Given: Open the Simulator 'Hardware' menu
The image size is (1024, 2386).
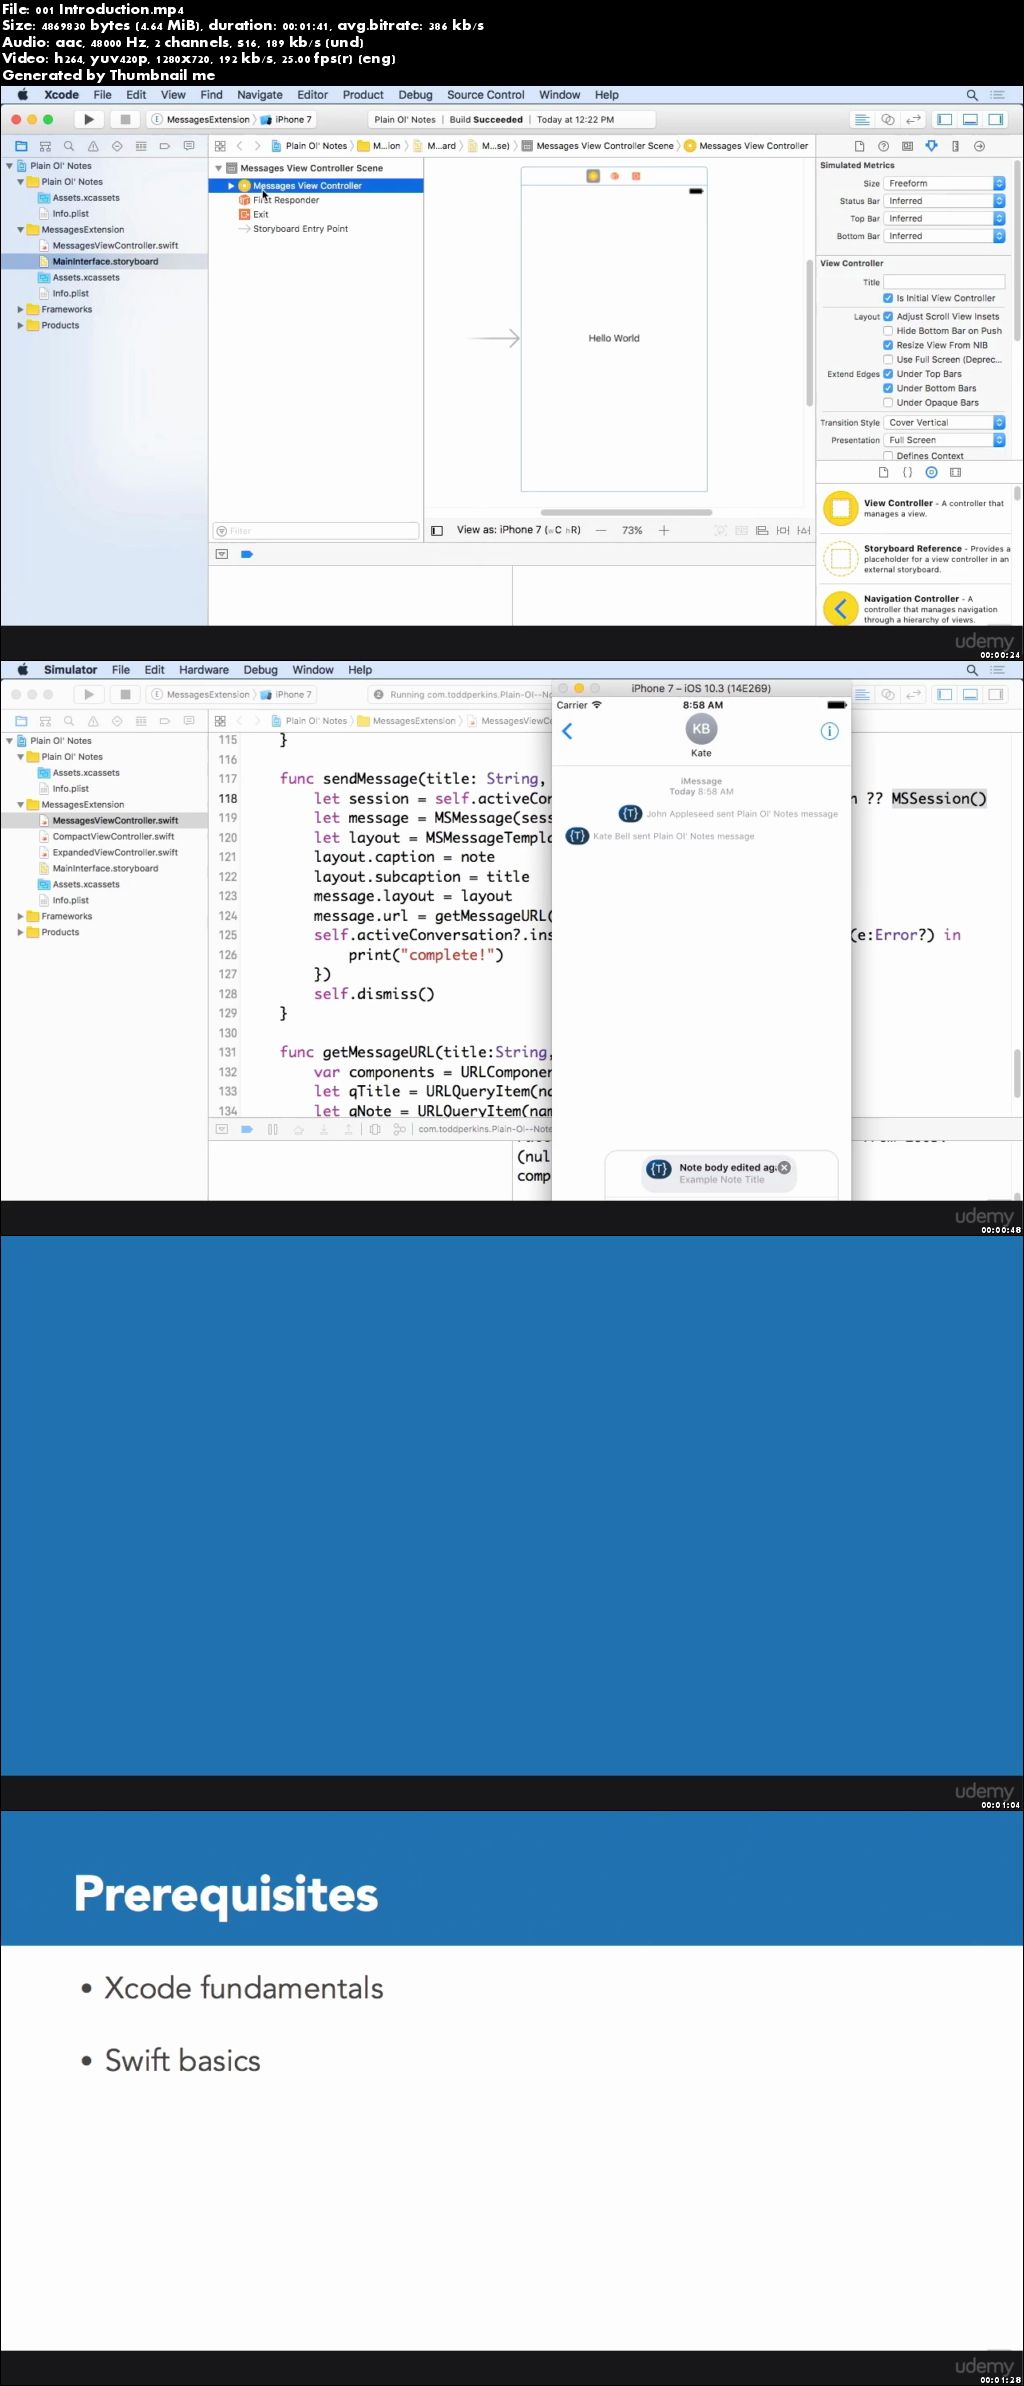Looking at the screenshot, I should coord(204,670).
